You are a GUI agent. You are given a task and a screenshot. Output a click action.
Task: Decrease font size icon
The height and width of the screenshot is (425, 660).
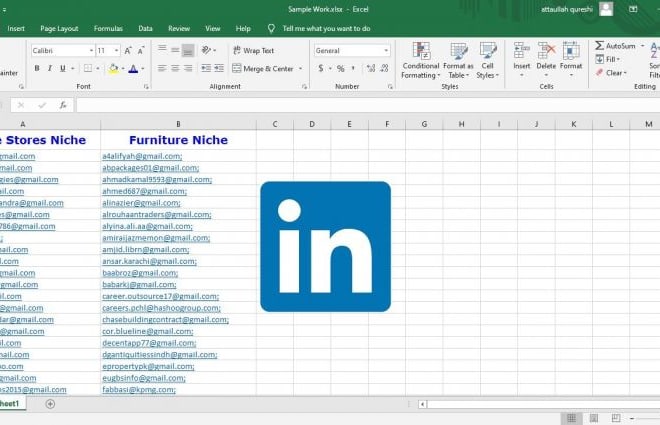click(x=141, y=50)
